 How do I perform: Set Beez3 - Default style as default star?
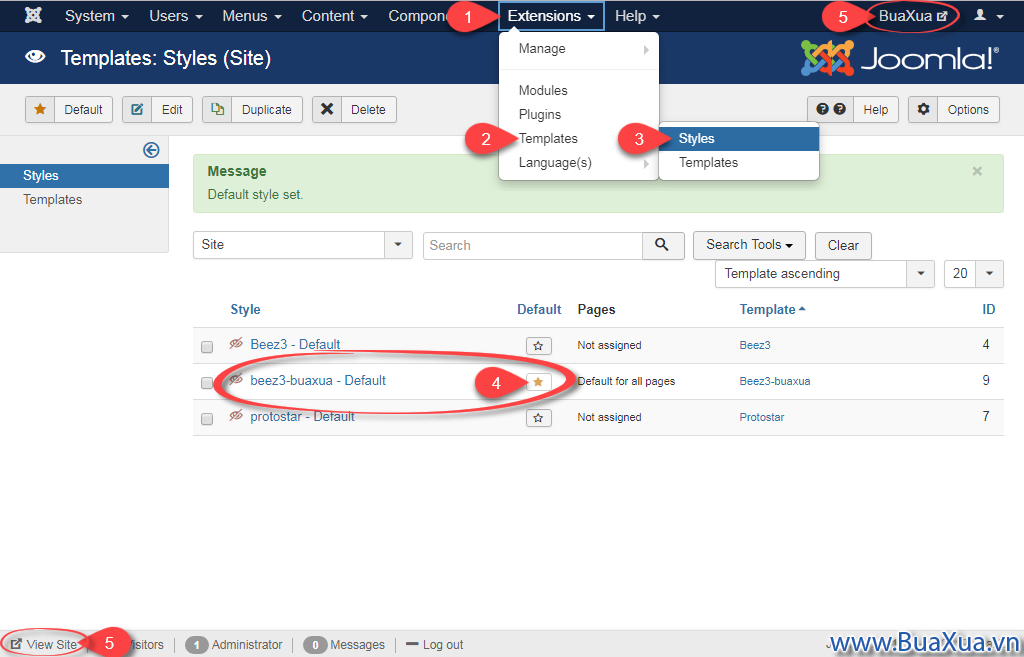[538, 345]
